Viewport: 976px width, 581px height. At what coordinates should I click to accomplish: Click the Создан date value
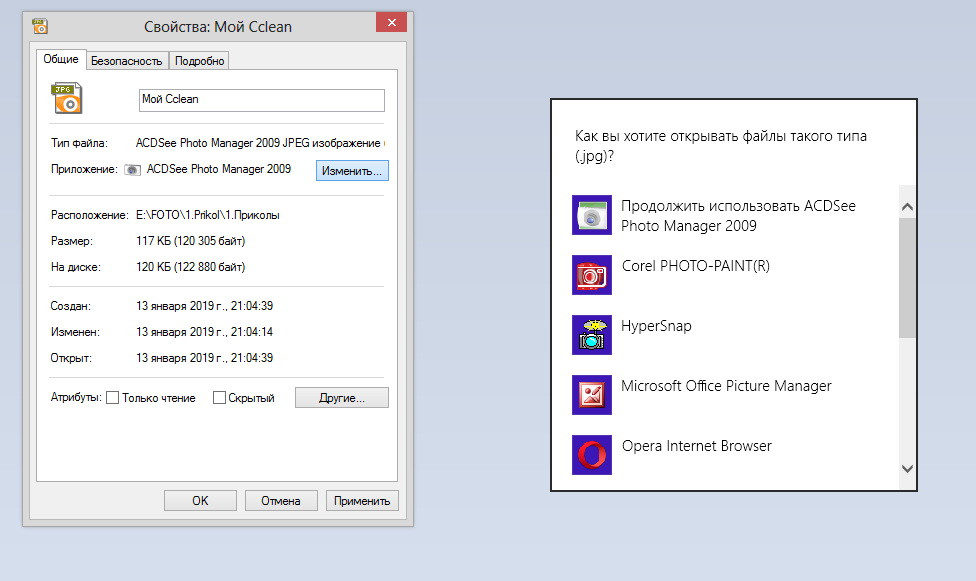pyautogui.click(x=204, y=306)
